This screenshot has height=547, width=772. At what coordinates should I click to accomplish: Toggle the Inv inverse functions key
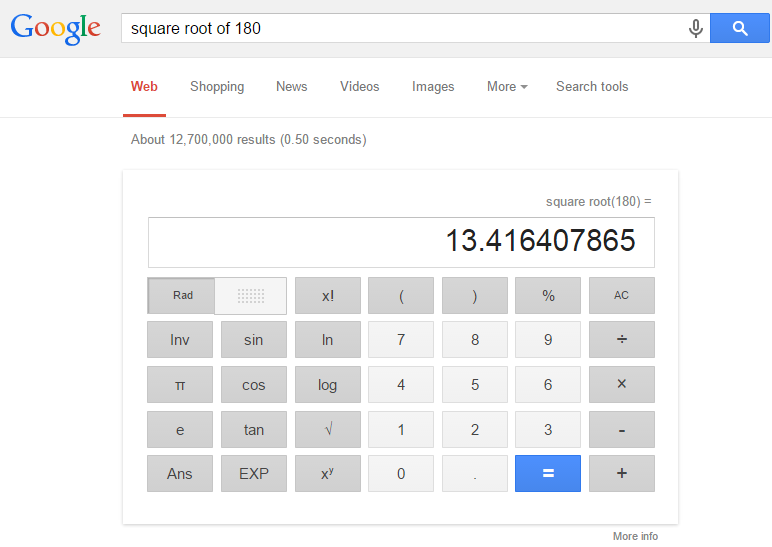(180, 340)
